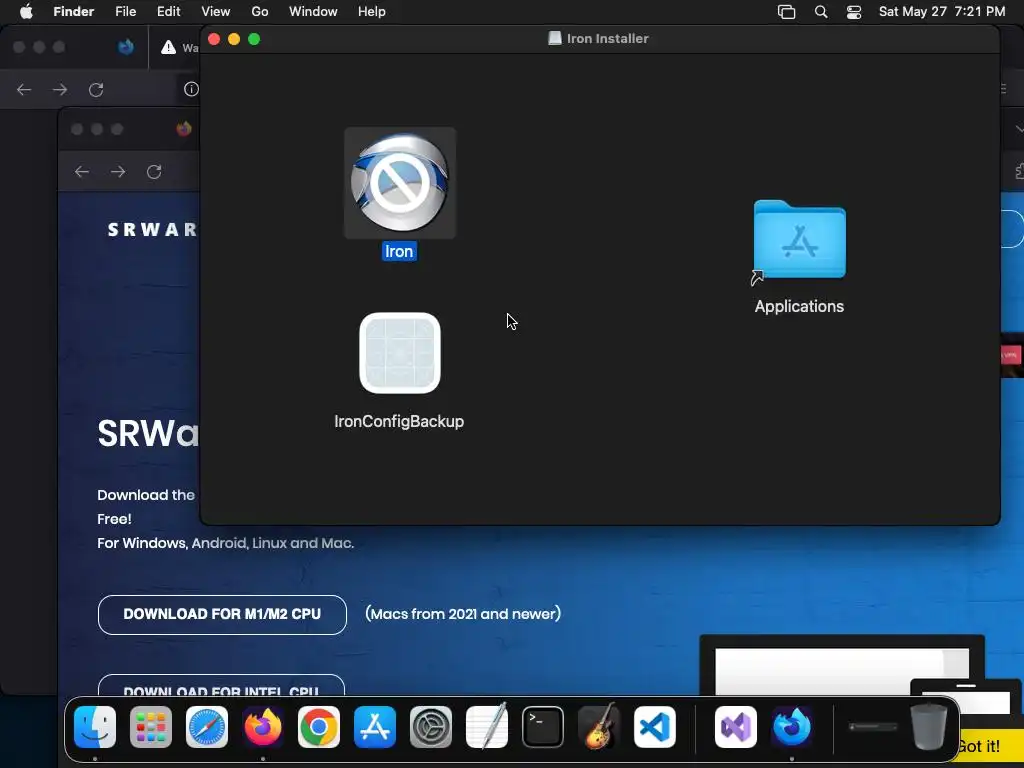Reload page in front browser window
Viewport: 1024px width, 768px height.
coord(154,172)
